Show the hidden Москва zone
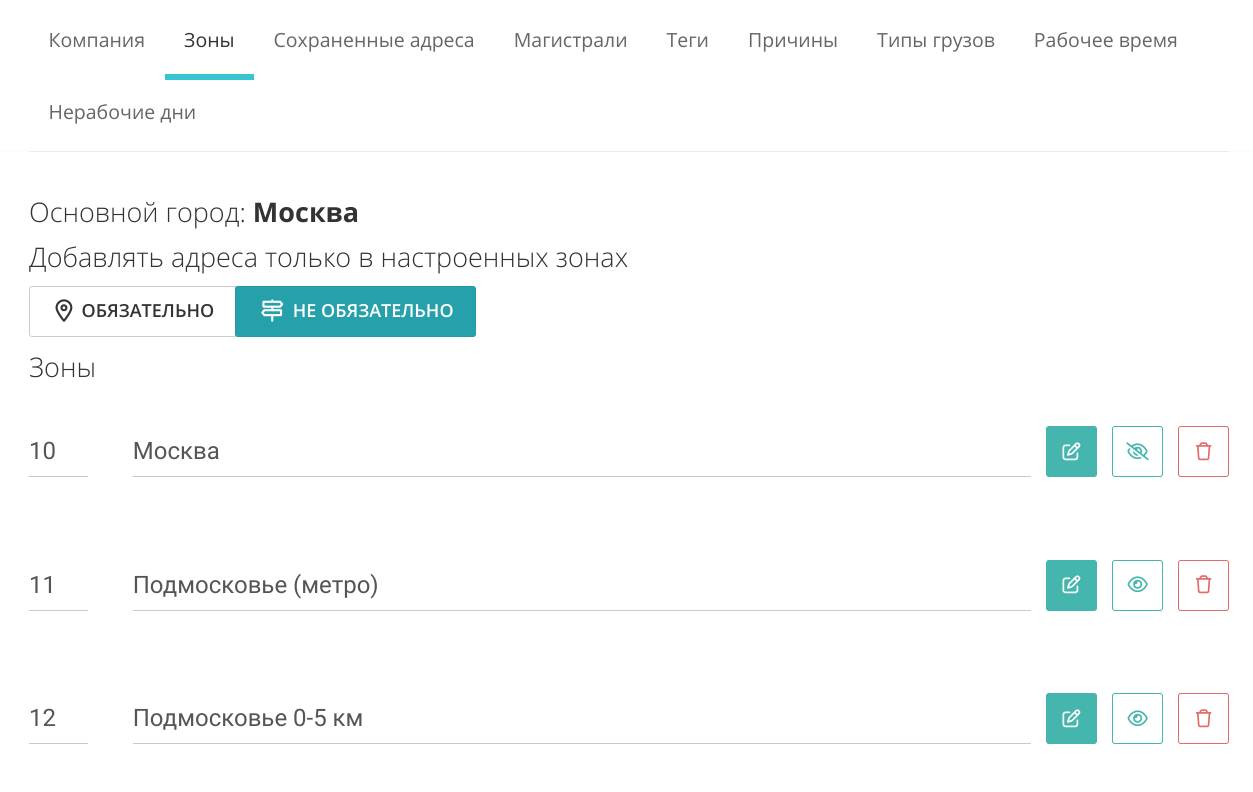 [x=1137, y=451]
